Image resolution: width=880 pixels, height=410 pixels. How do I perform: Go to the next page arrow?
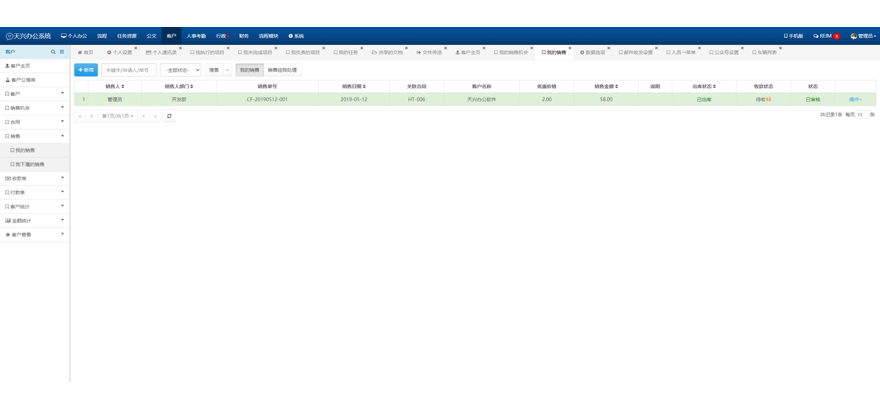point(143,116)
